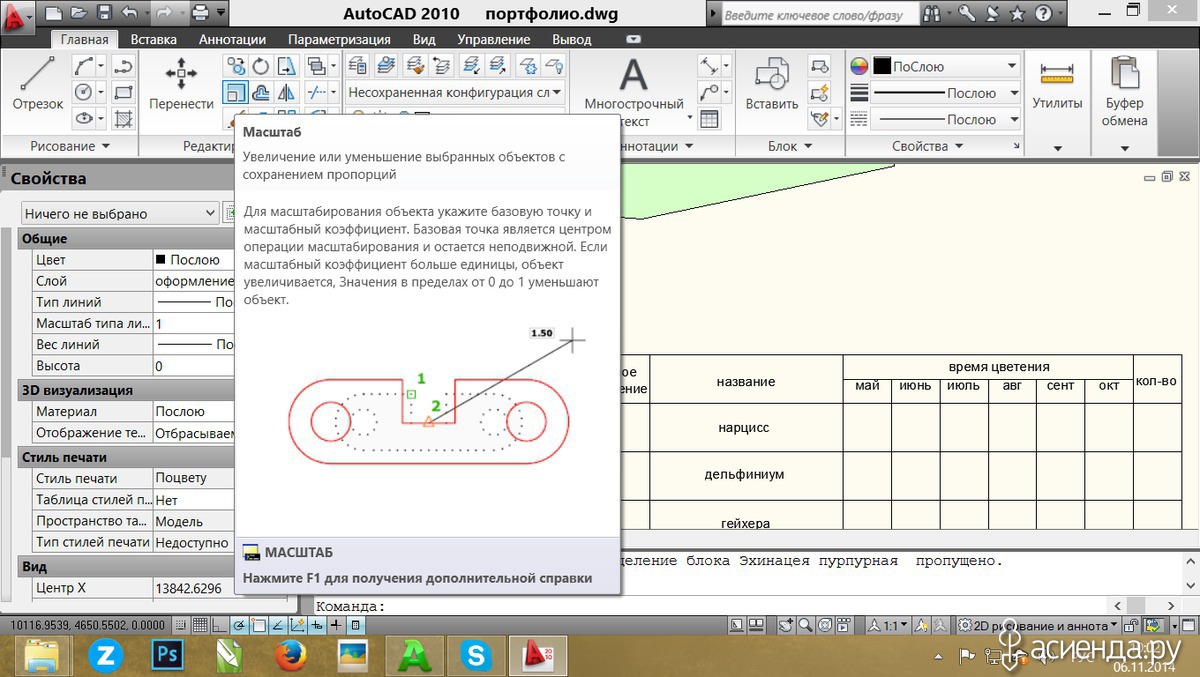This screenshot has width=1200, height=677.
Task: Click the black color box in ПоСлою
Action: pos(882,66)
